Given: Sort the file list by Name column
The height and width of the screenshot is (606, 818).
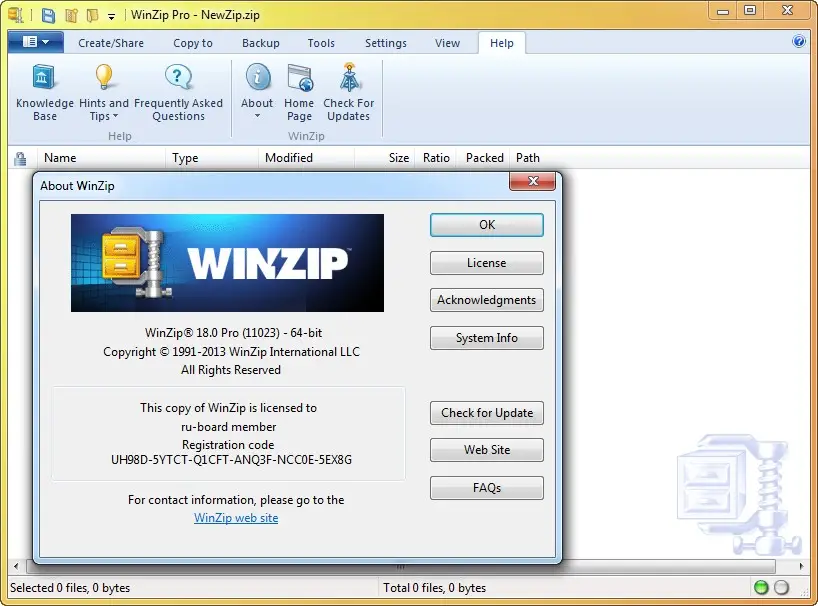Looking at the screenshot, I should pos(101,158).
